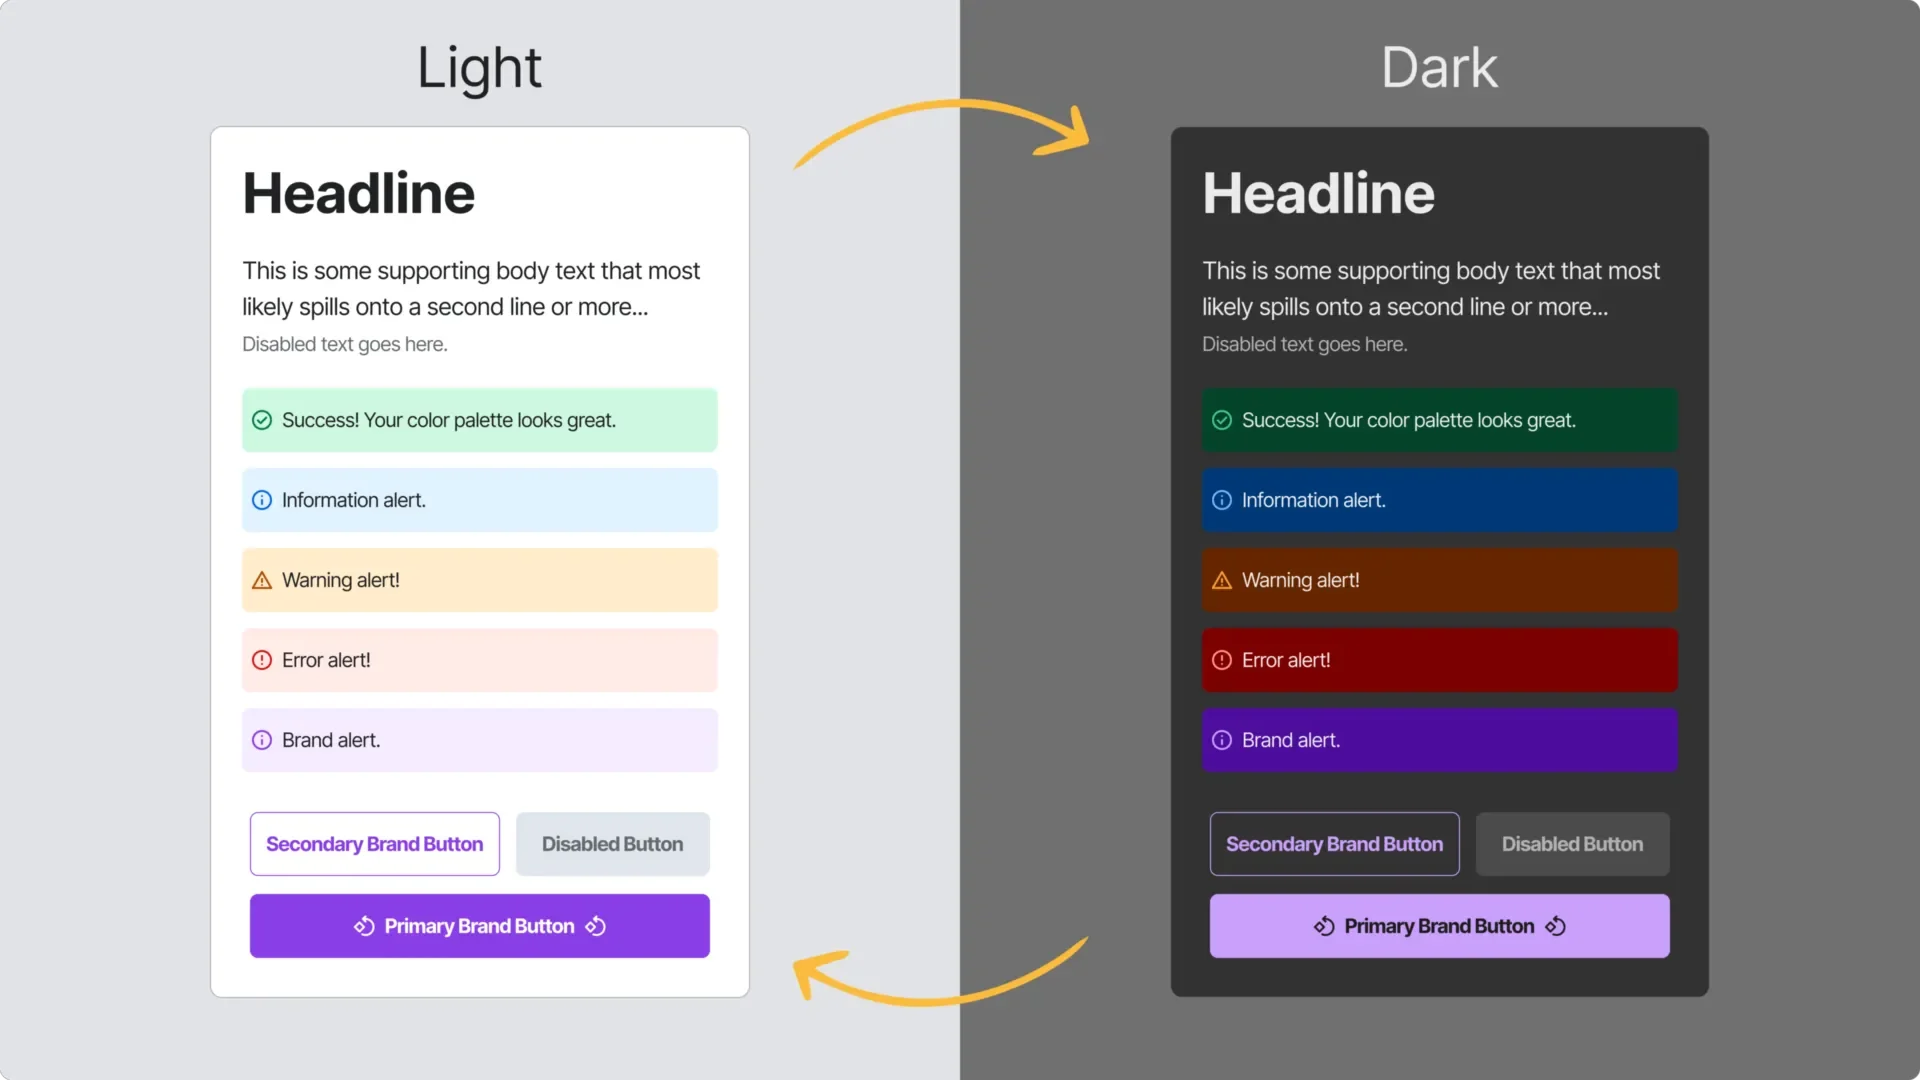
Task: Click right icon inside dark Primary Brand Button
Action: (1556, 926)
